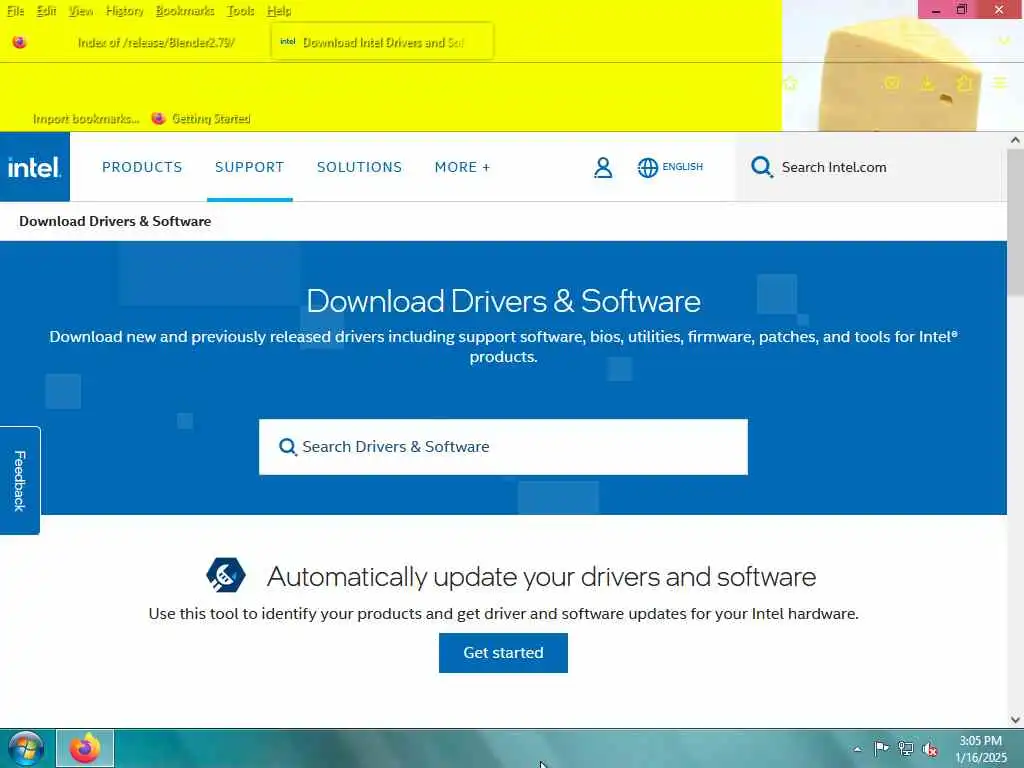Click the Automatically update your drivers heading
This screenshot has height=768, width=1024.
pos(541,577)
